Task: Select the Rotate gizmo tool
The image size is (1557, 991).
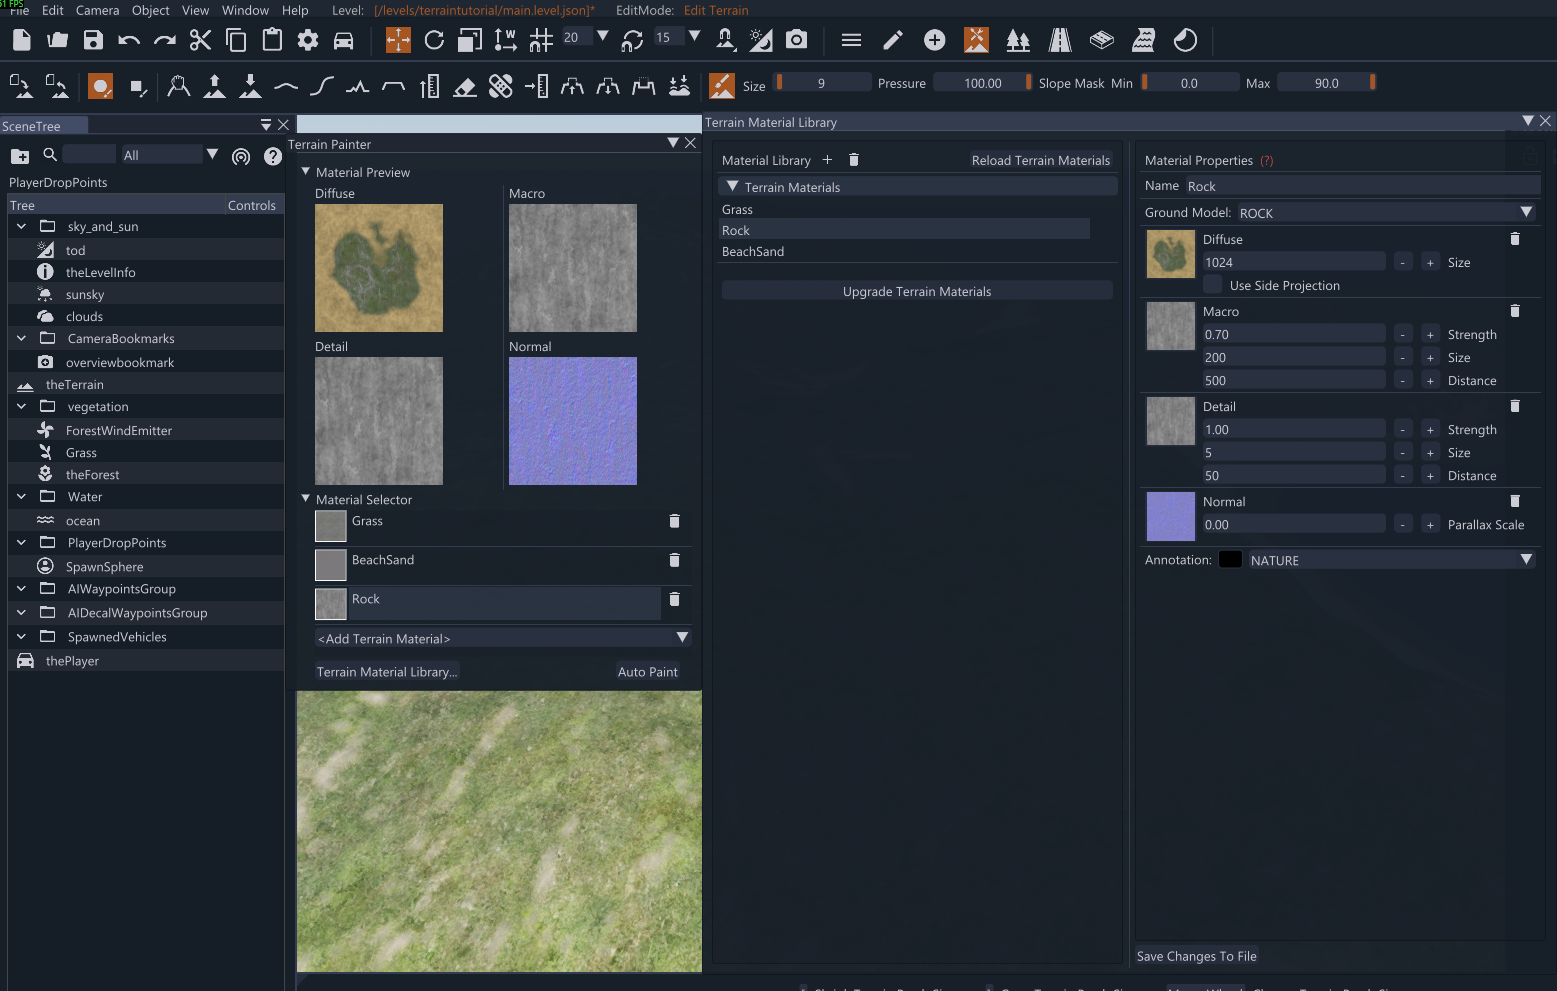Action: click(434, 40)
